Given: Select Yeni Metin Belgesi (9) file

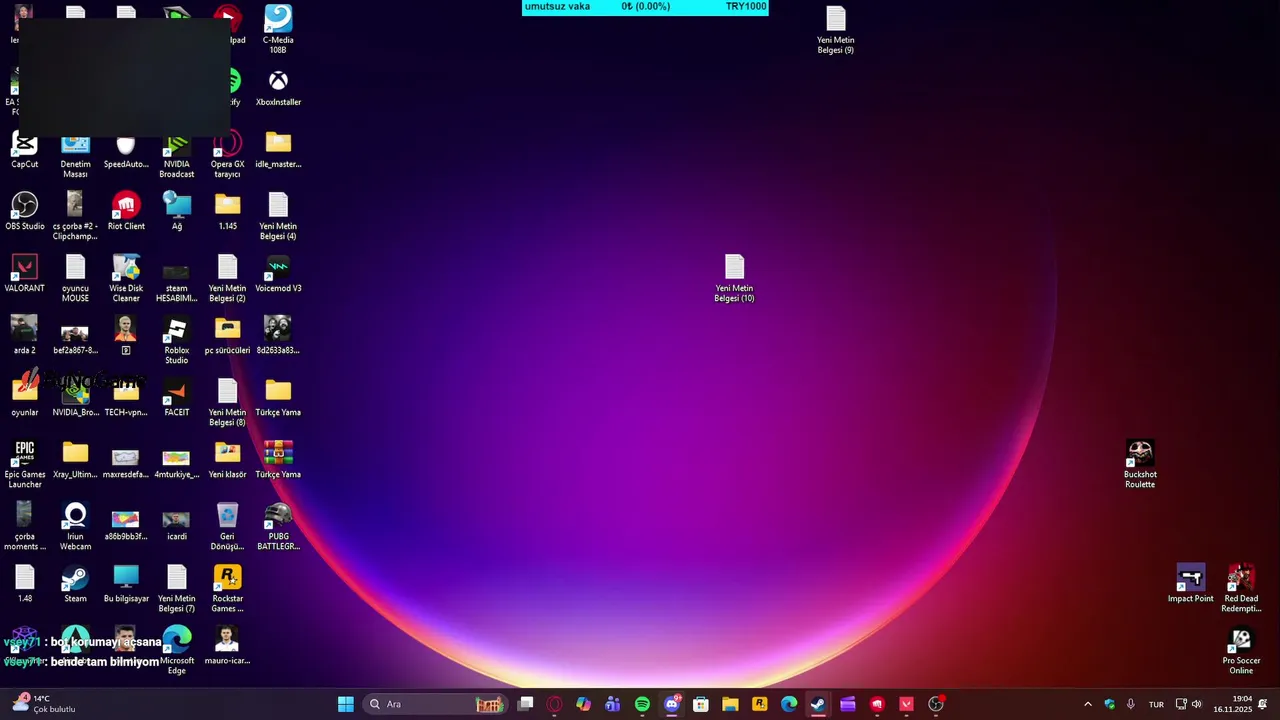Looking at the screenshot, I should pos(836,30).
